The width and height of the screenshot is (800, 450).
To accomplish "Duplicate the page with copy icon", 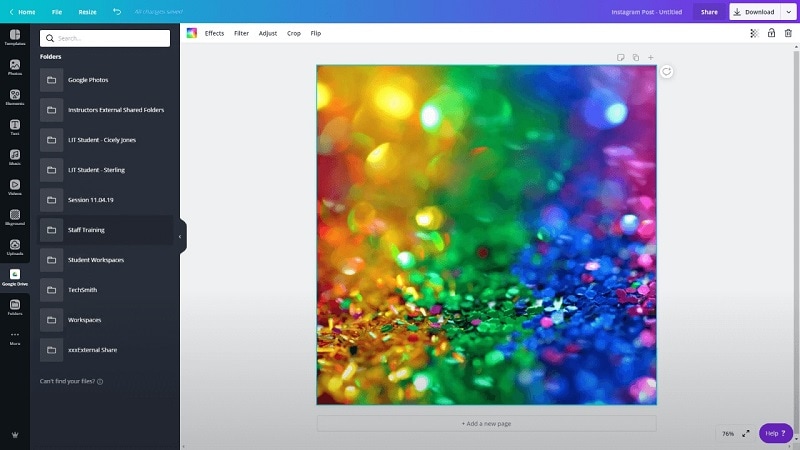I will coord(636,58).
